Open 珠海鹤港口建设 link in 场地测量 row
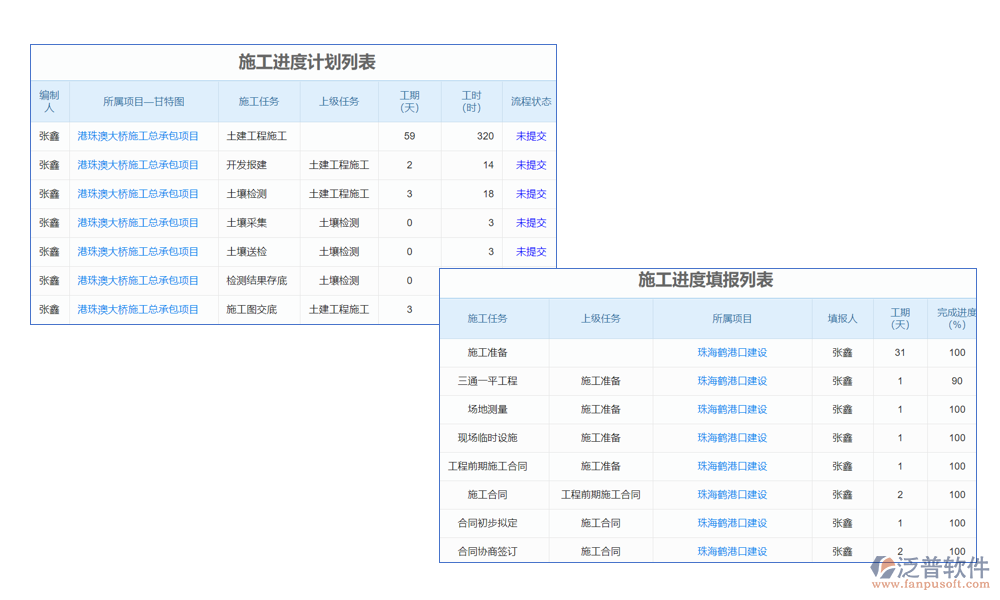Screen dimensions: 1000x600 pyautogui.click(x=732, y=410)
